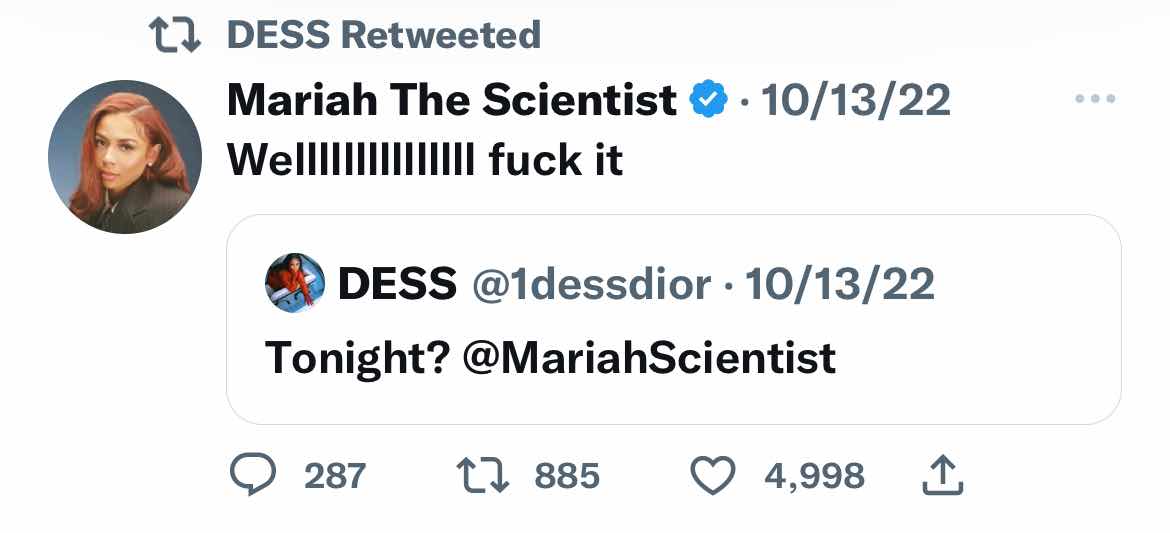The image size is (1170, 533).
Task: Click the 287 replies count
Action: point(334,476)
